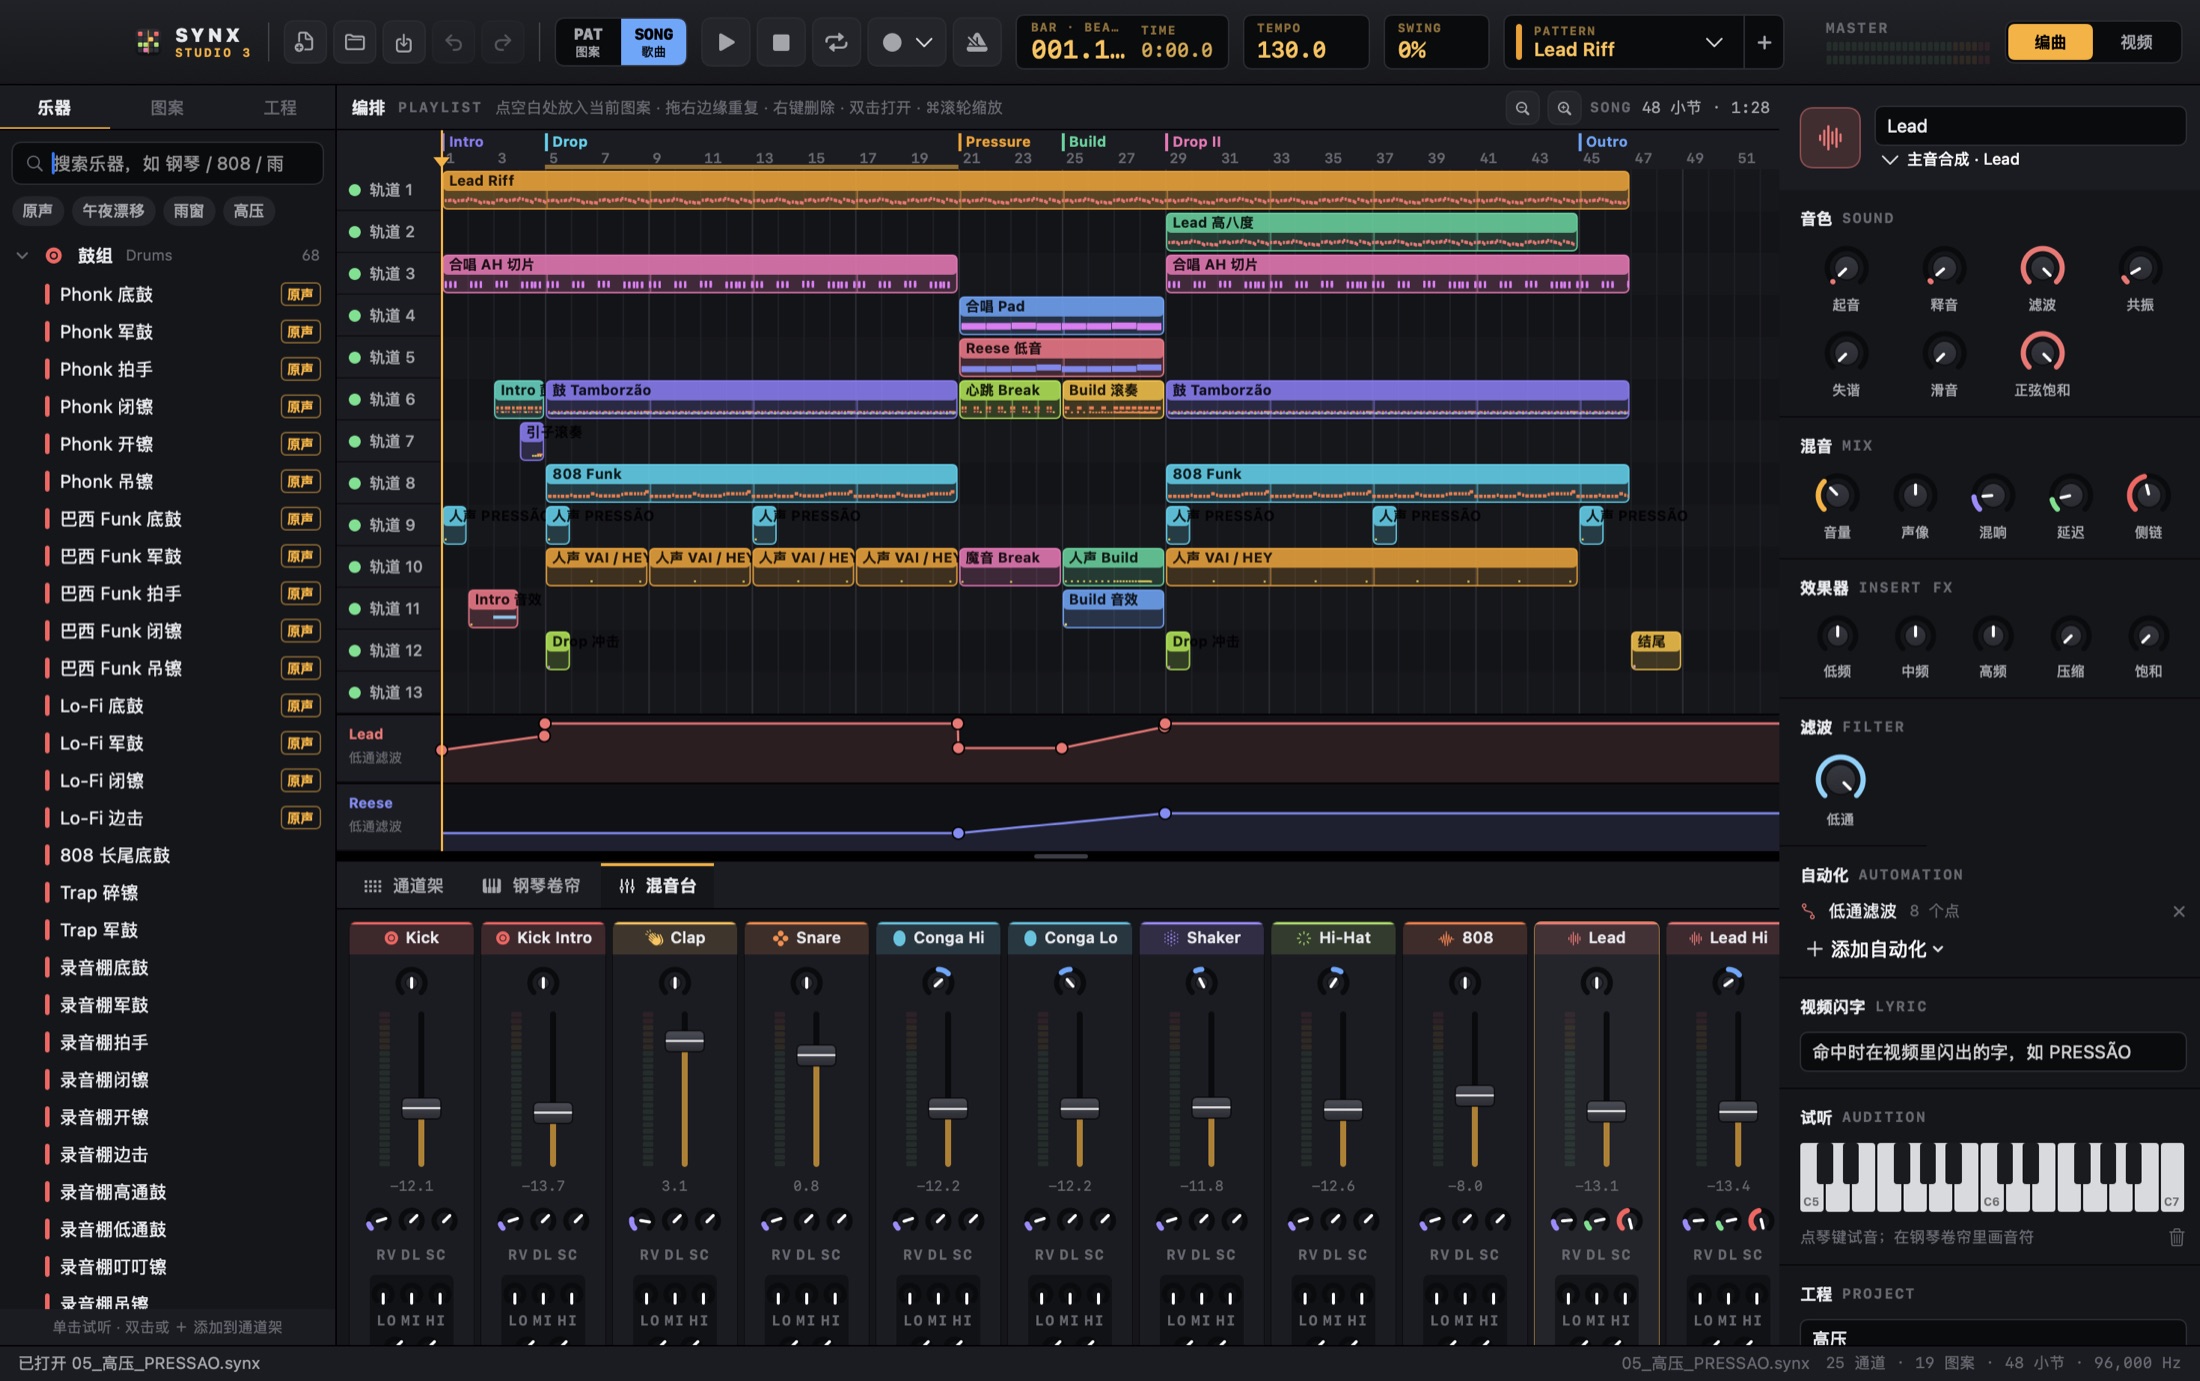The image size is (2200, 1381).
Task: Click the instrument search field
Action: tap(167, 163)
